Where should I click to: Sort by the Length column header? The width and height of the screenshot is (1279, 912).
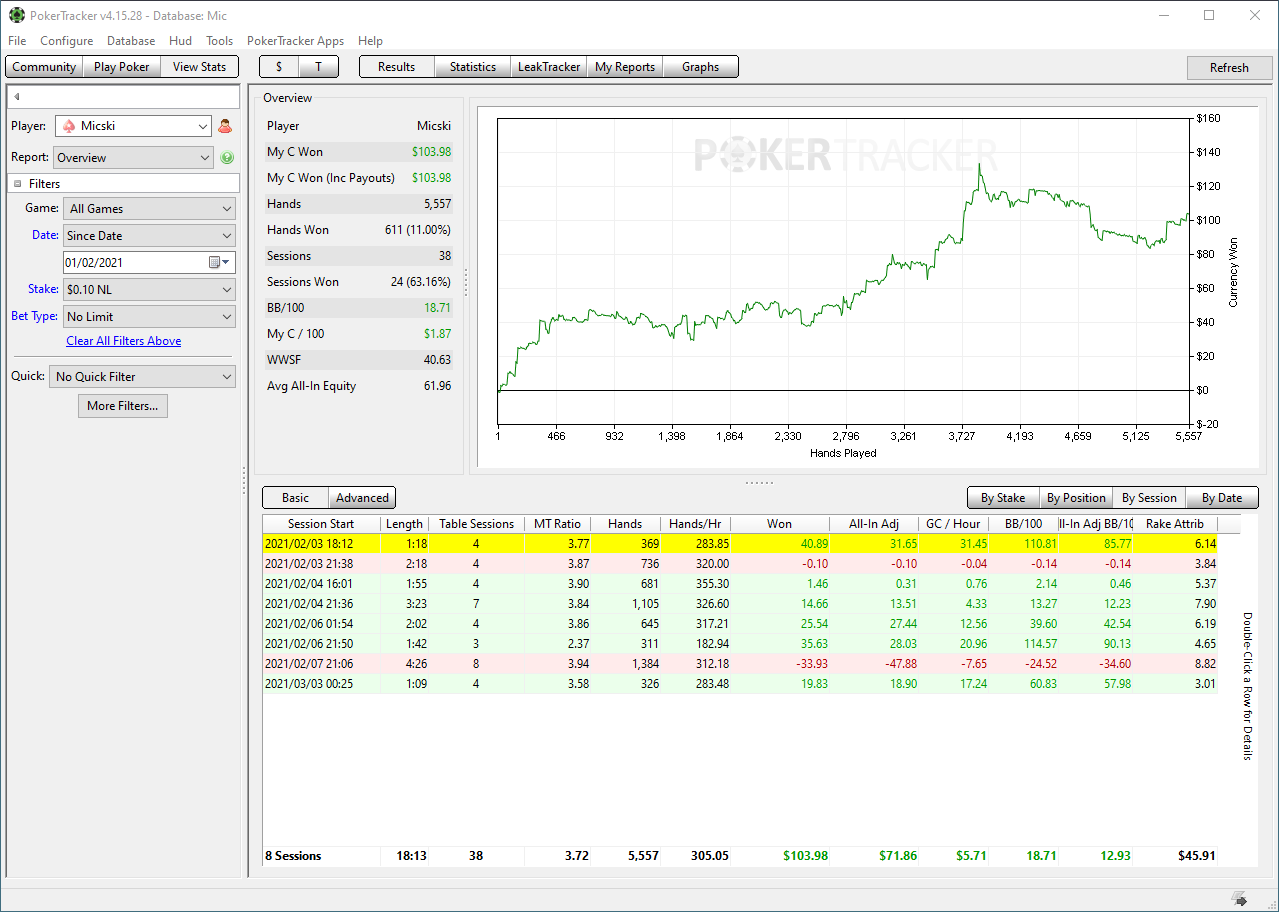(405, 524)
